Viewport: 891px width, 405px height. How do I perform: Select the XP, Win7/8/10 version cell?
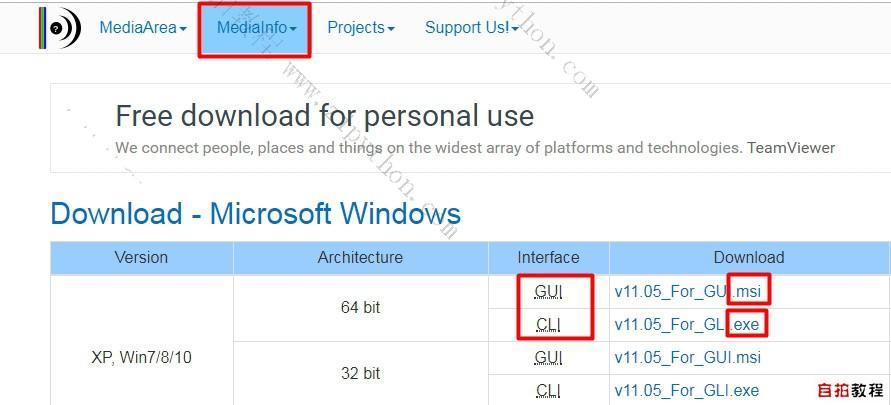point(141,358)
